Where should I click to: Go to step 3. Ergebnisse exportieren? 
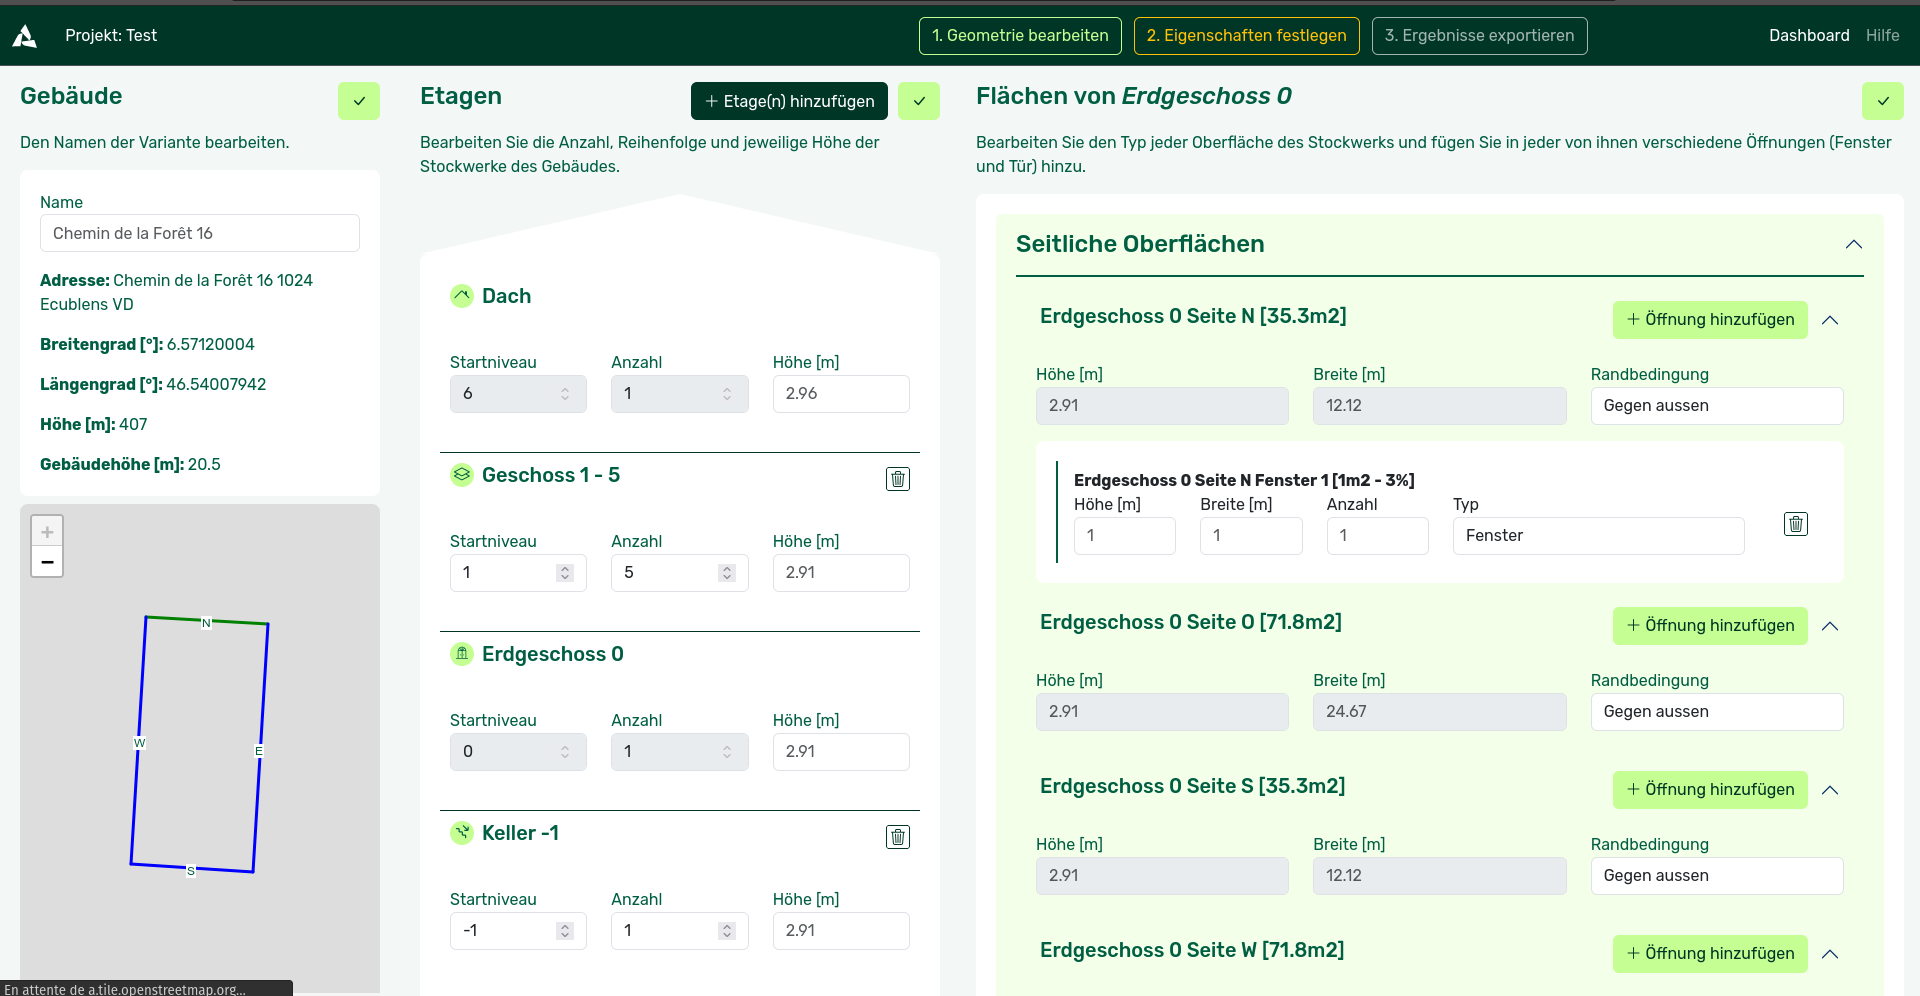1479,36
